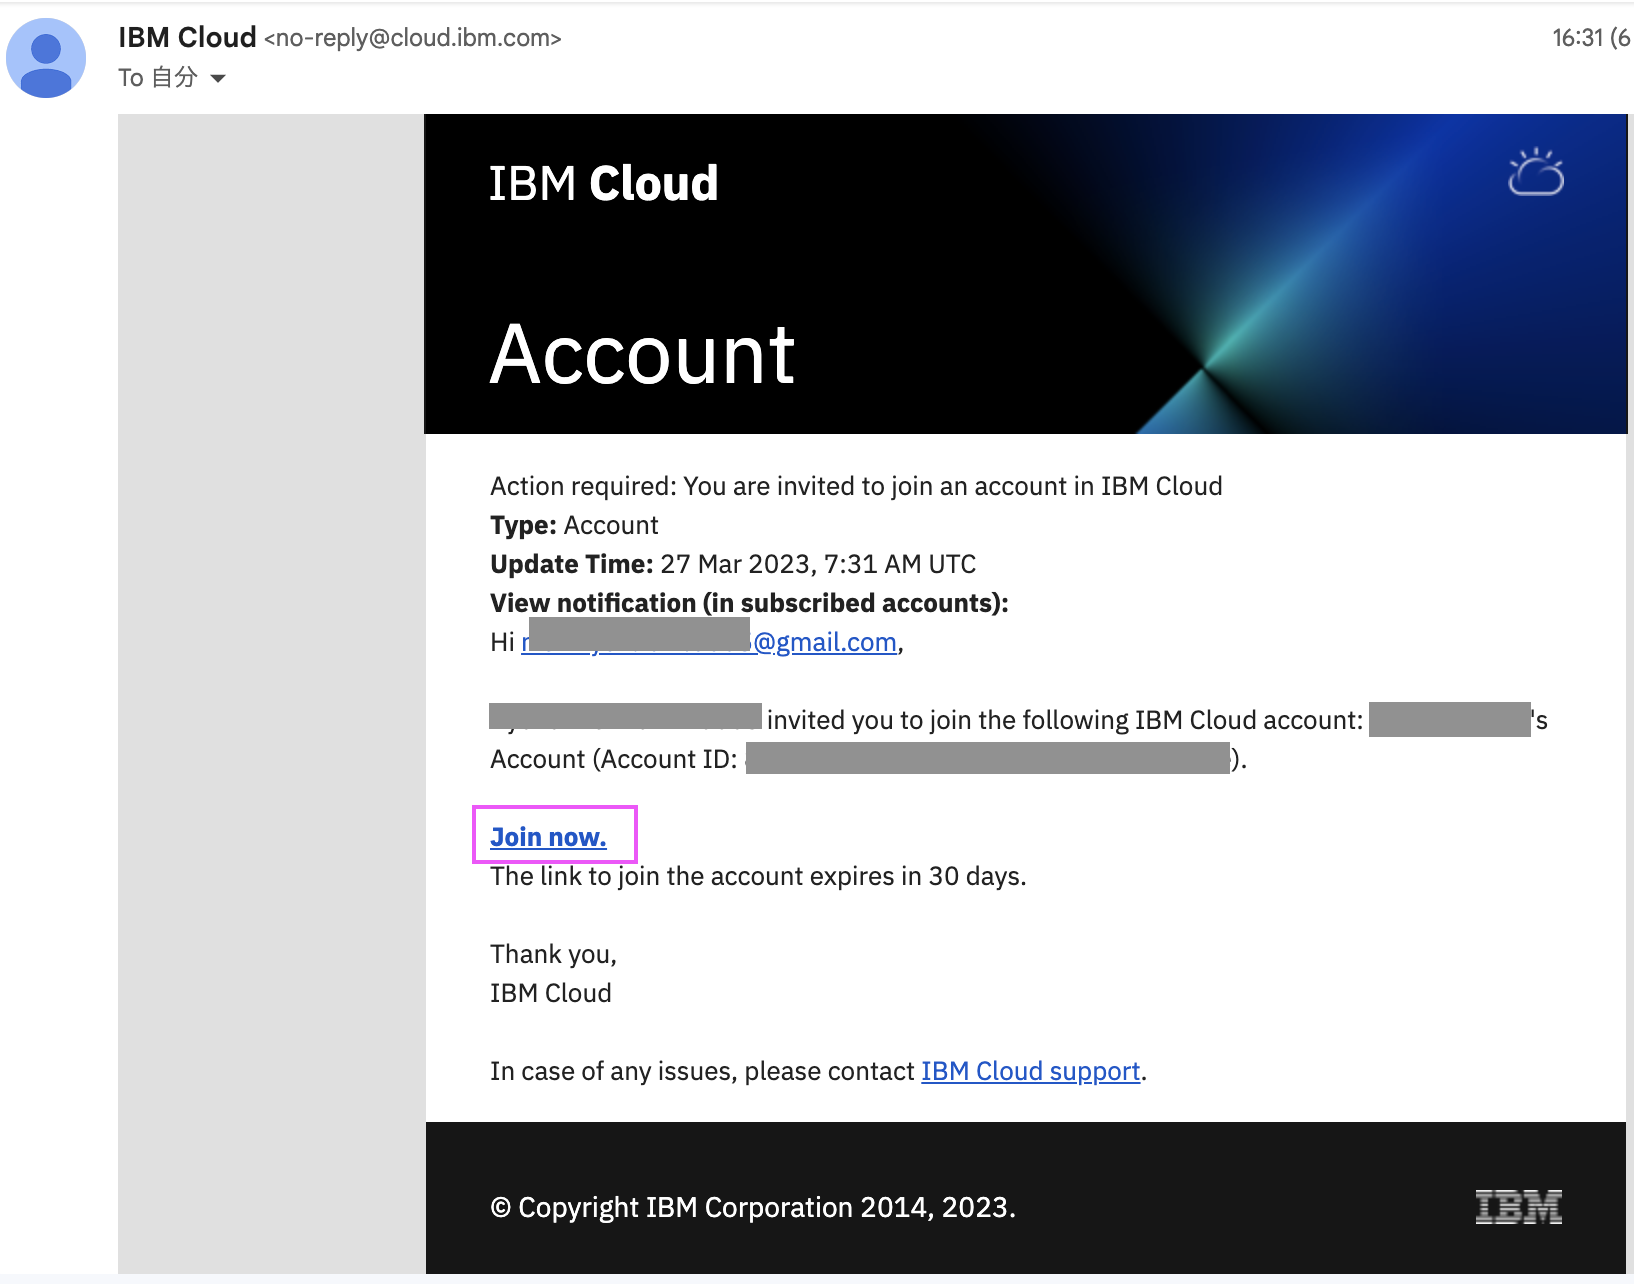Open the IBM Cloud support link
Viewport: 1634px width, 1284px height.
pyautogui.click(x=1031, y=1071)
